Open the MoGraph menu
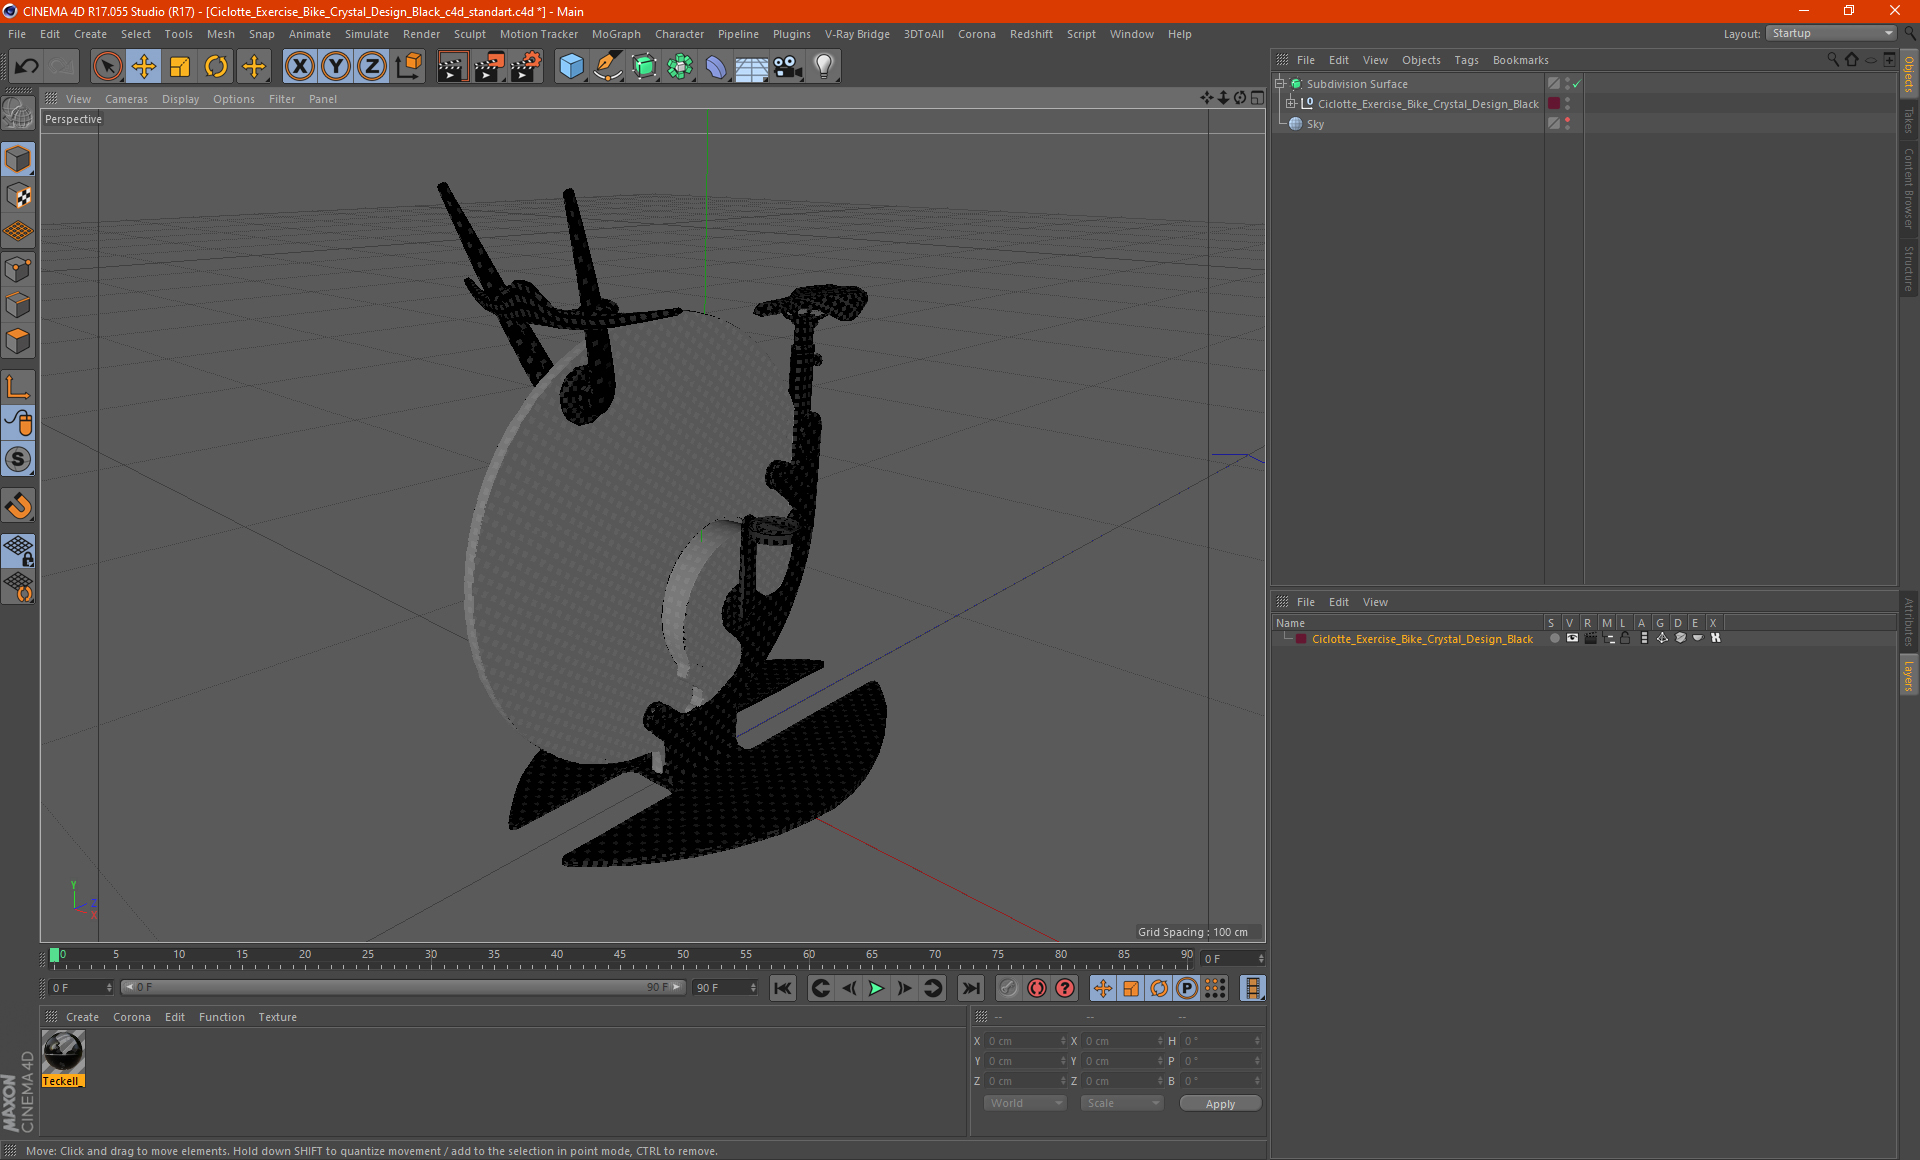 pos(615,34)
